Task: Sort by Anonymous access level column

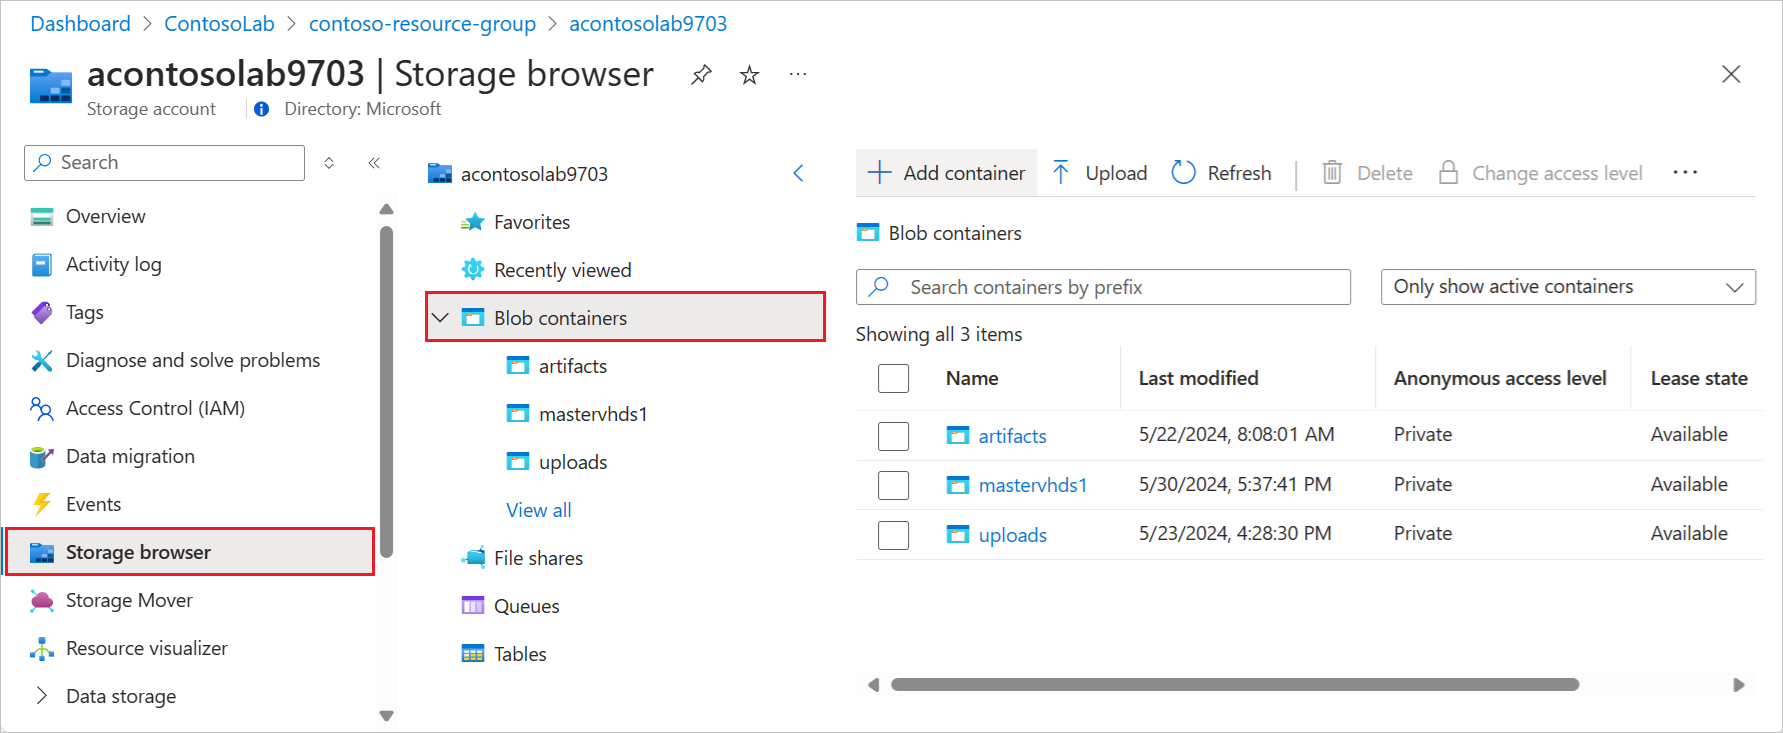Action: tap(1500, 378)
